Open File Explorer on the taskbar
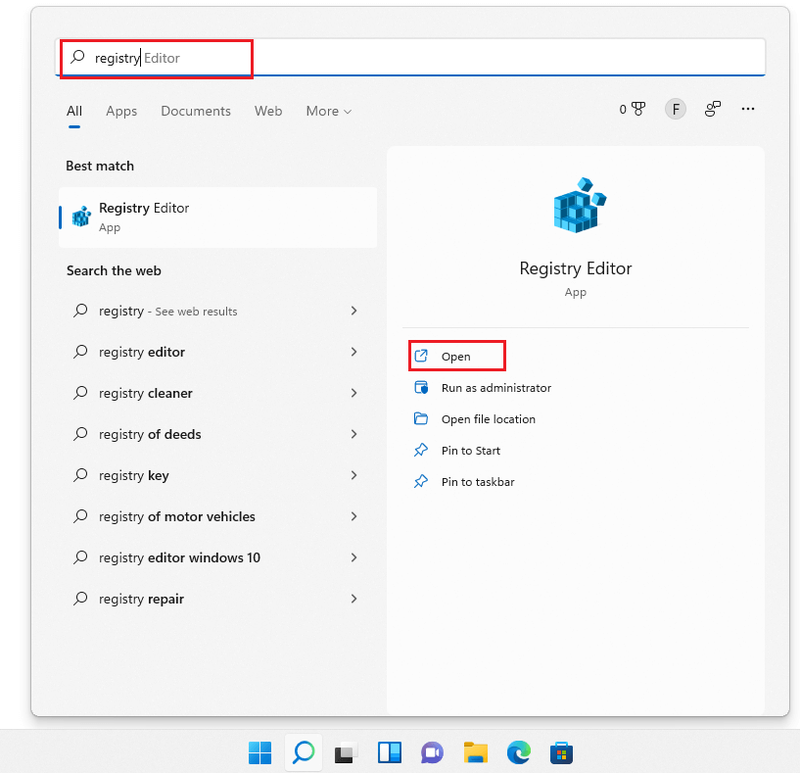The height and width of the screenshot is (773, 800). (476, 753)
